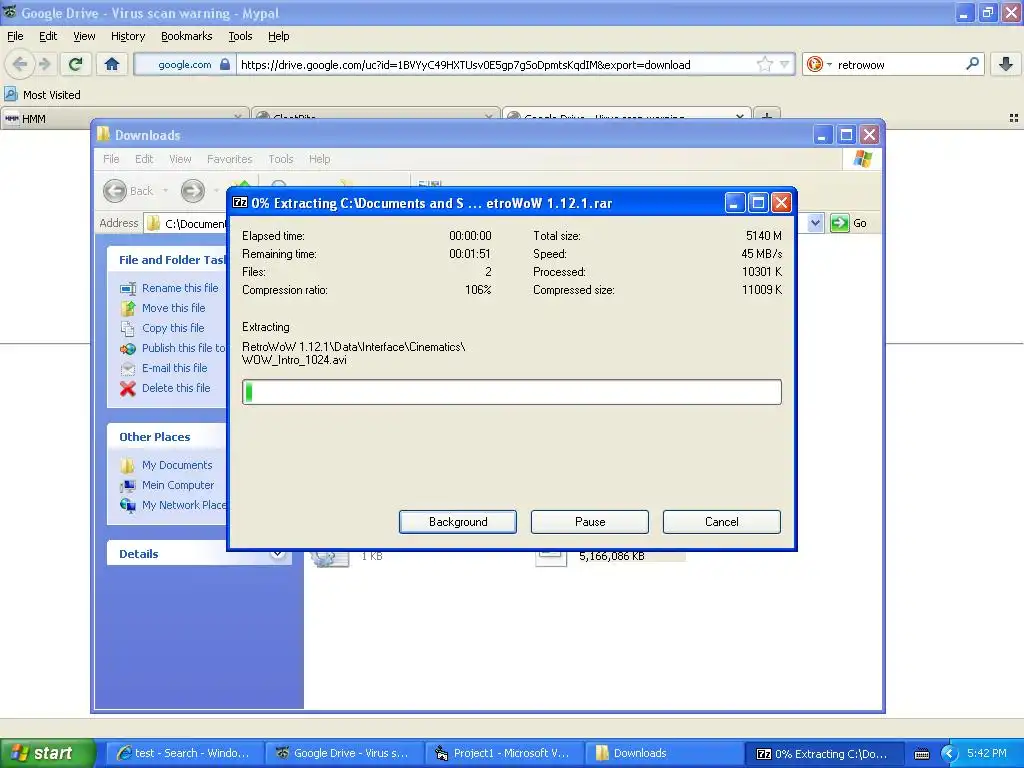
Task: Click the keyboard tray icon
Action: tap(922, 754)
